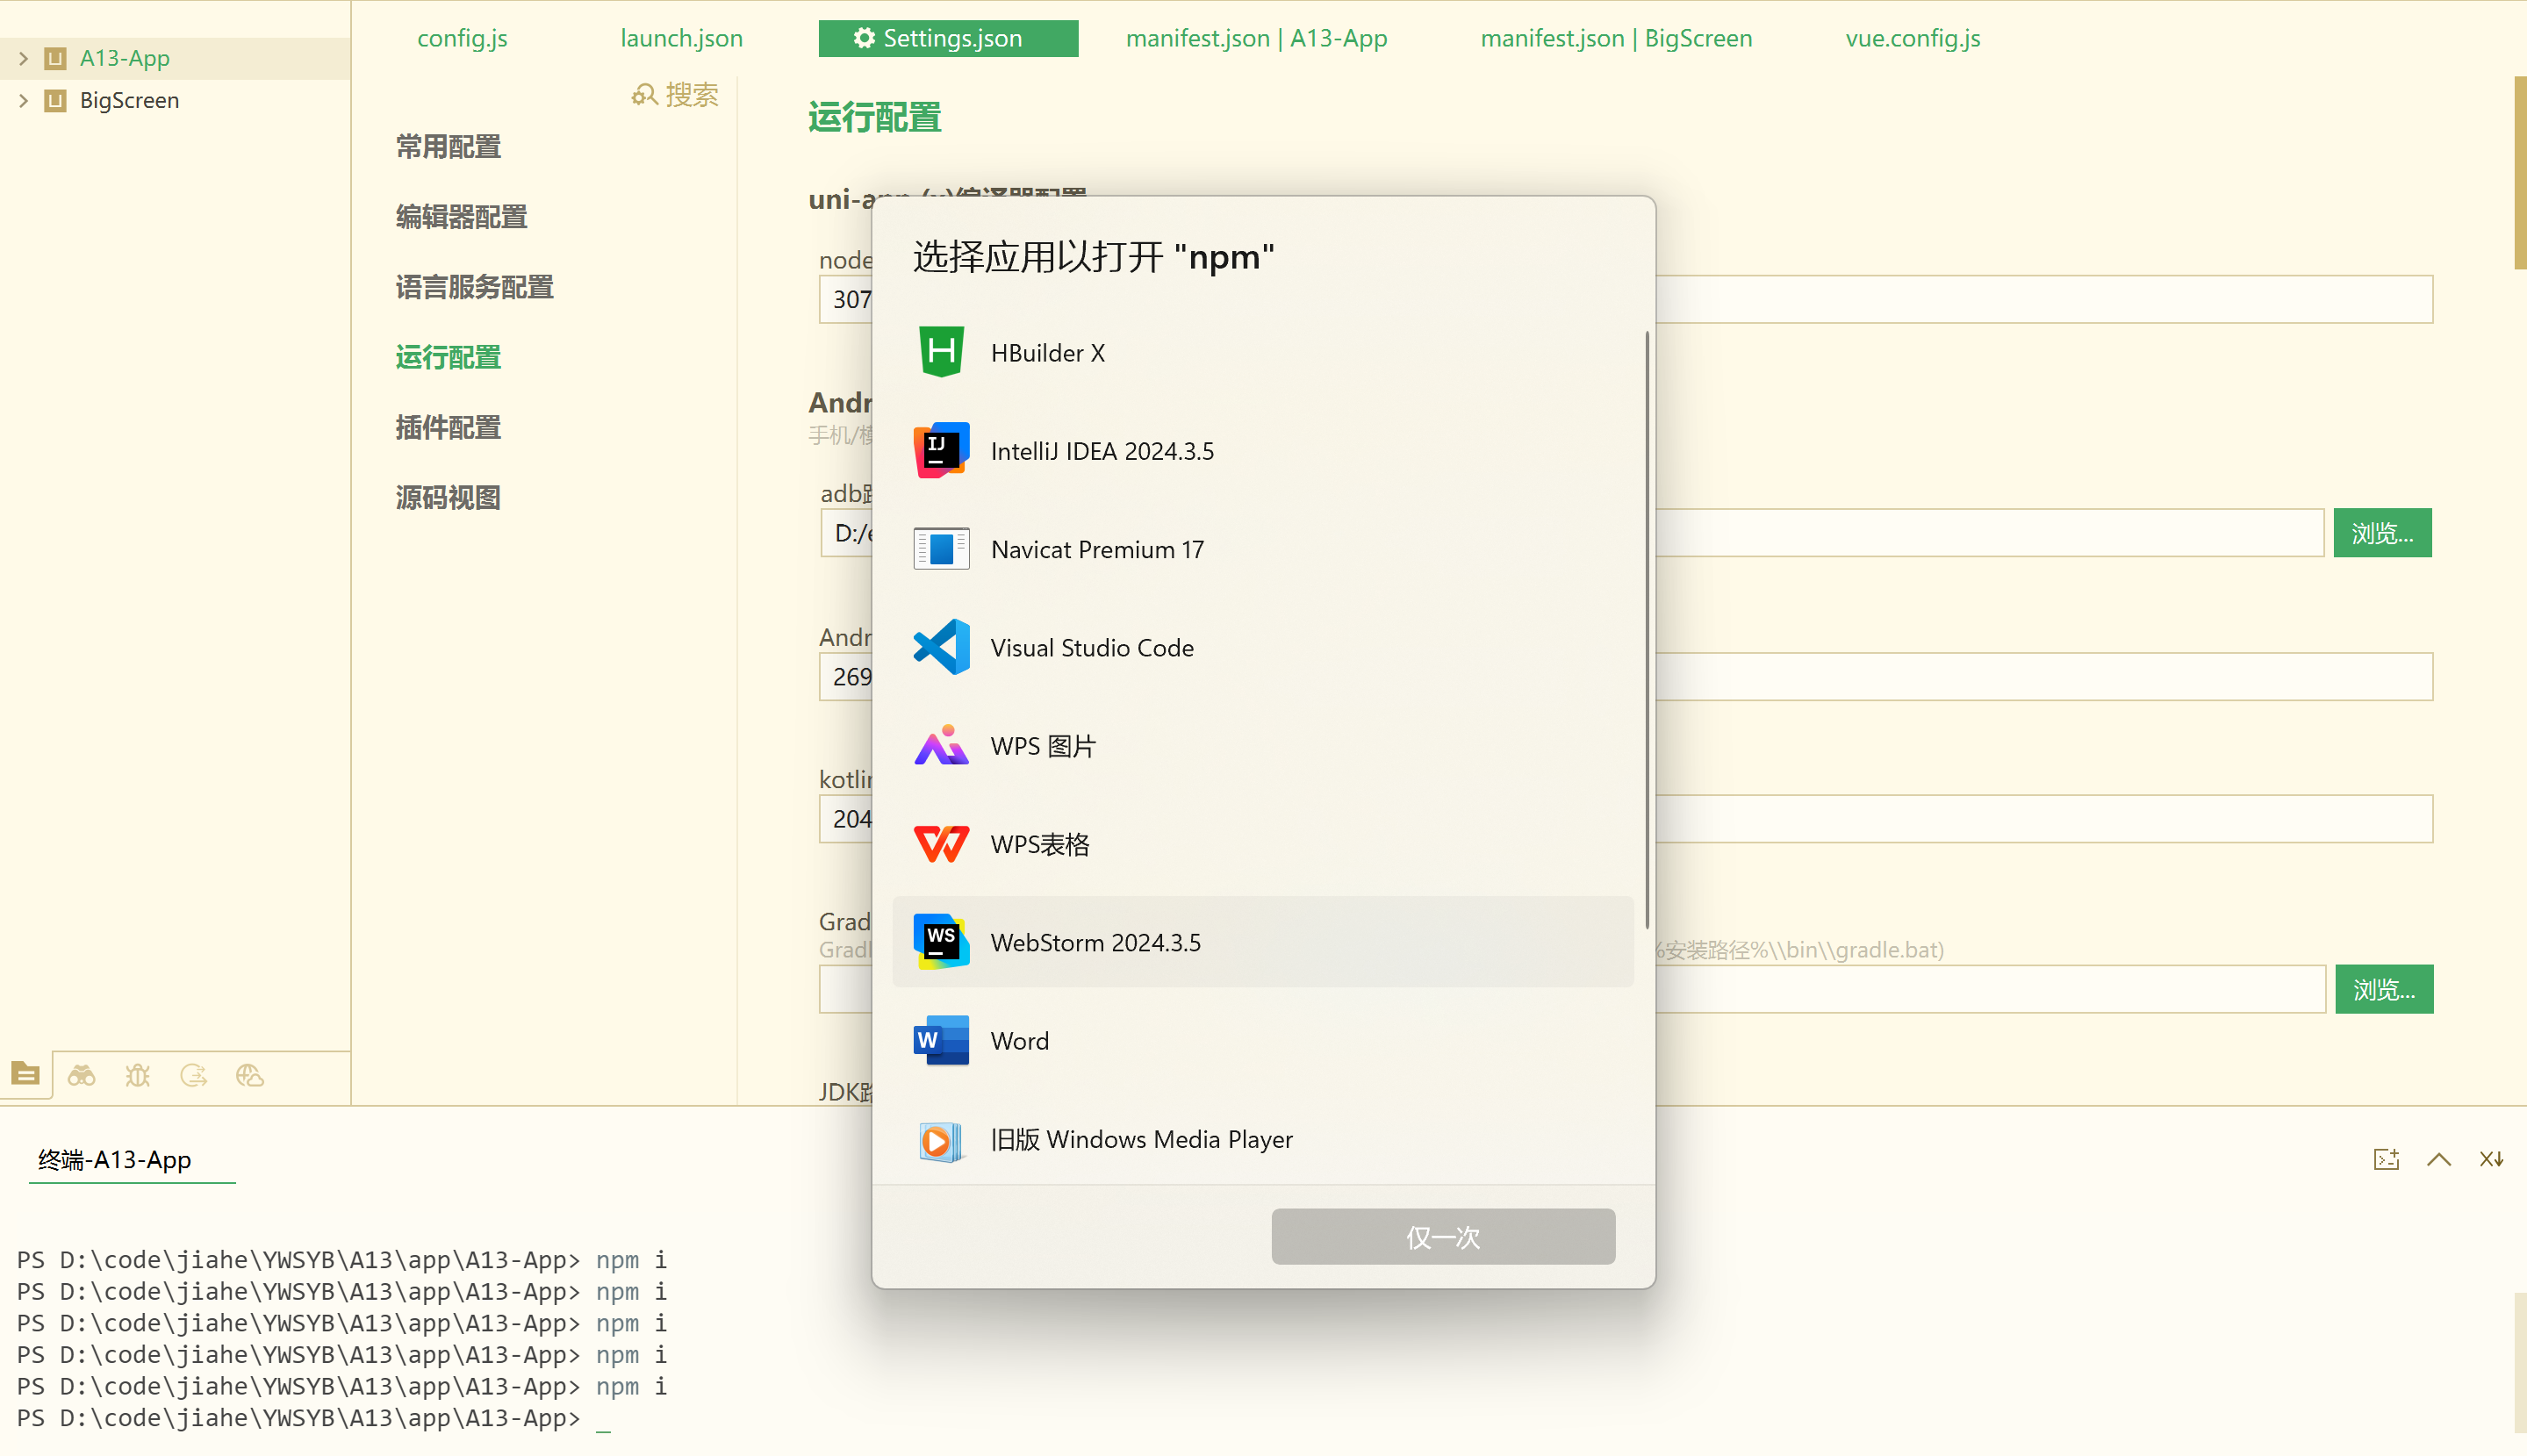The height and width of the screenshot is (1456, 2527).
Task: Select 旧版 Windows Media Player icon
Action: [x=940, y=1139]
